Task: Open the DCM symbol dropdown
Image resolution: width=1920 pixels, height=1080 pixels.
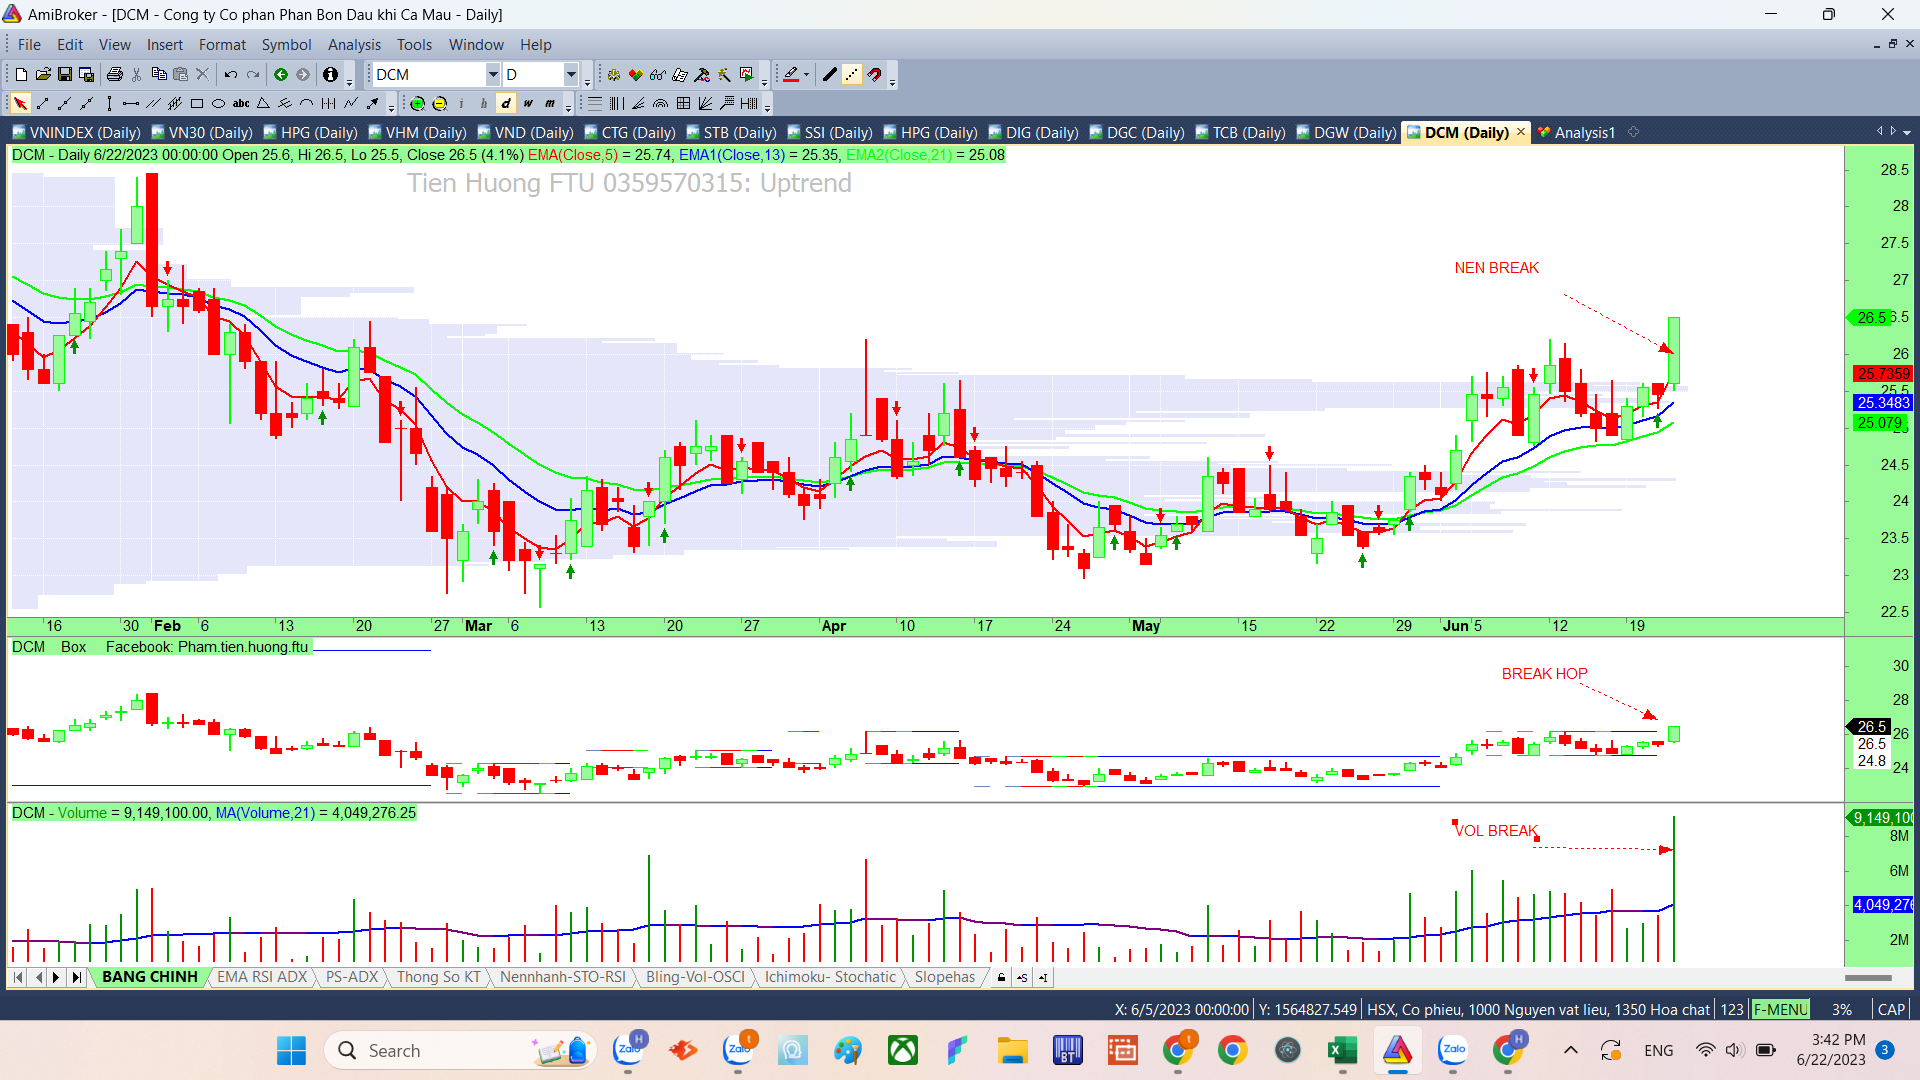Action: (x=492, y=74)
